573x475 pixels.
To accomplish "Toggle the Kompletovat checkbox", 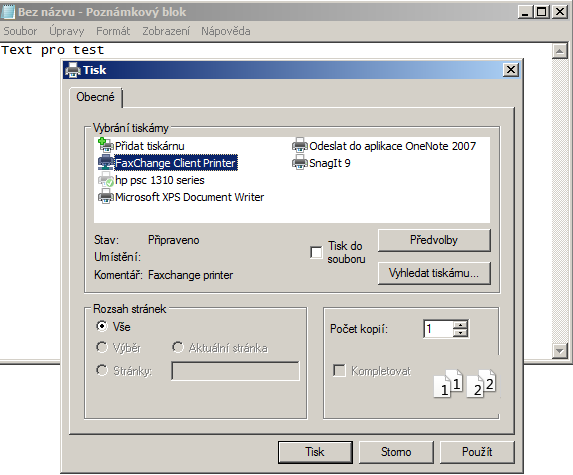I will coord(339,370).
